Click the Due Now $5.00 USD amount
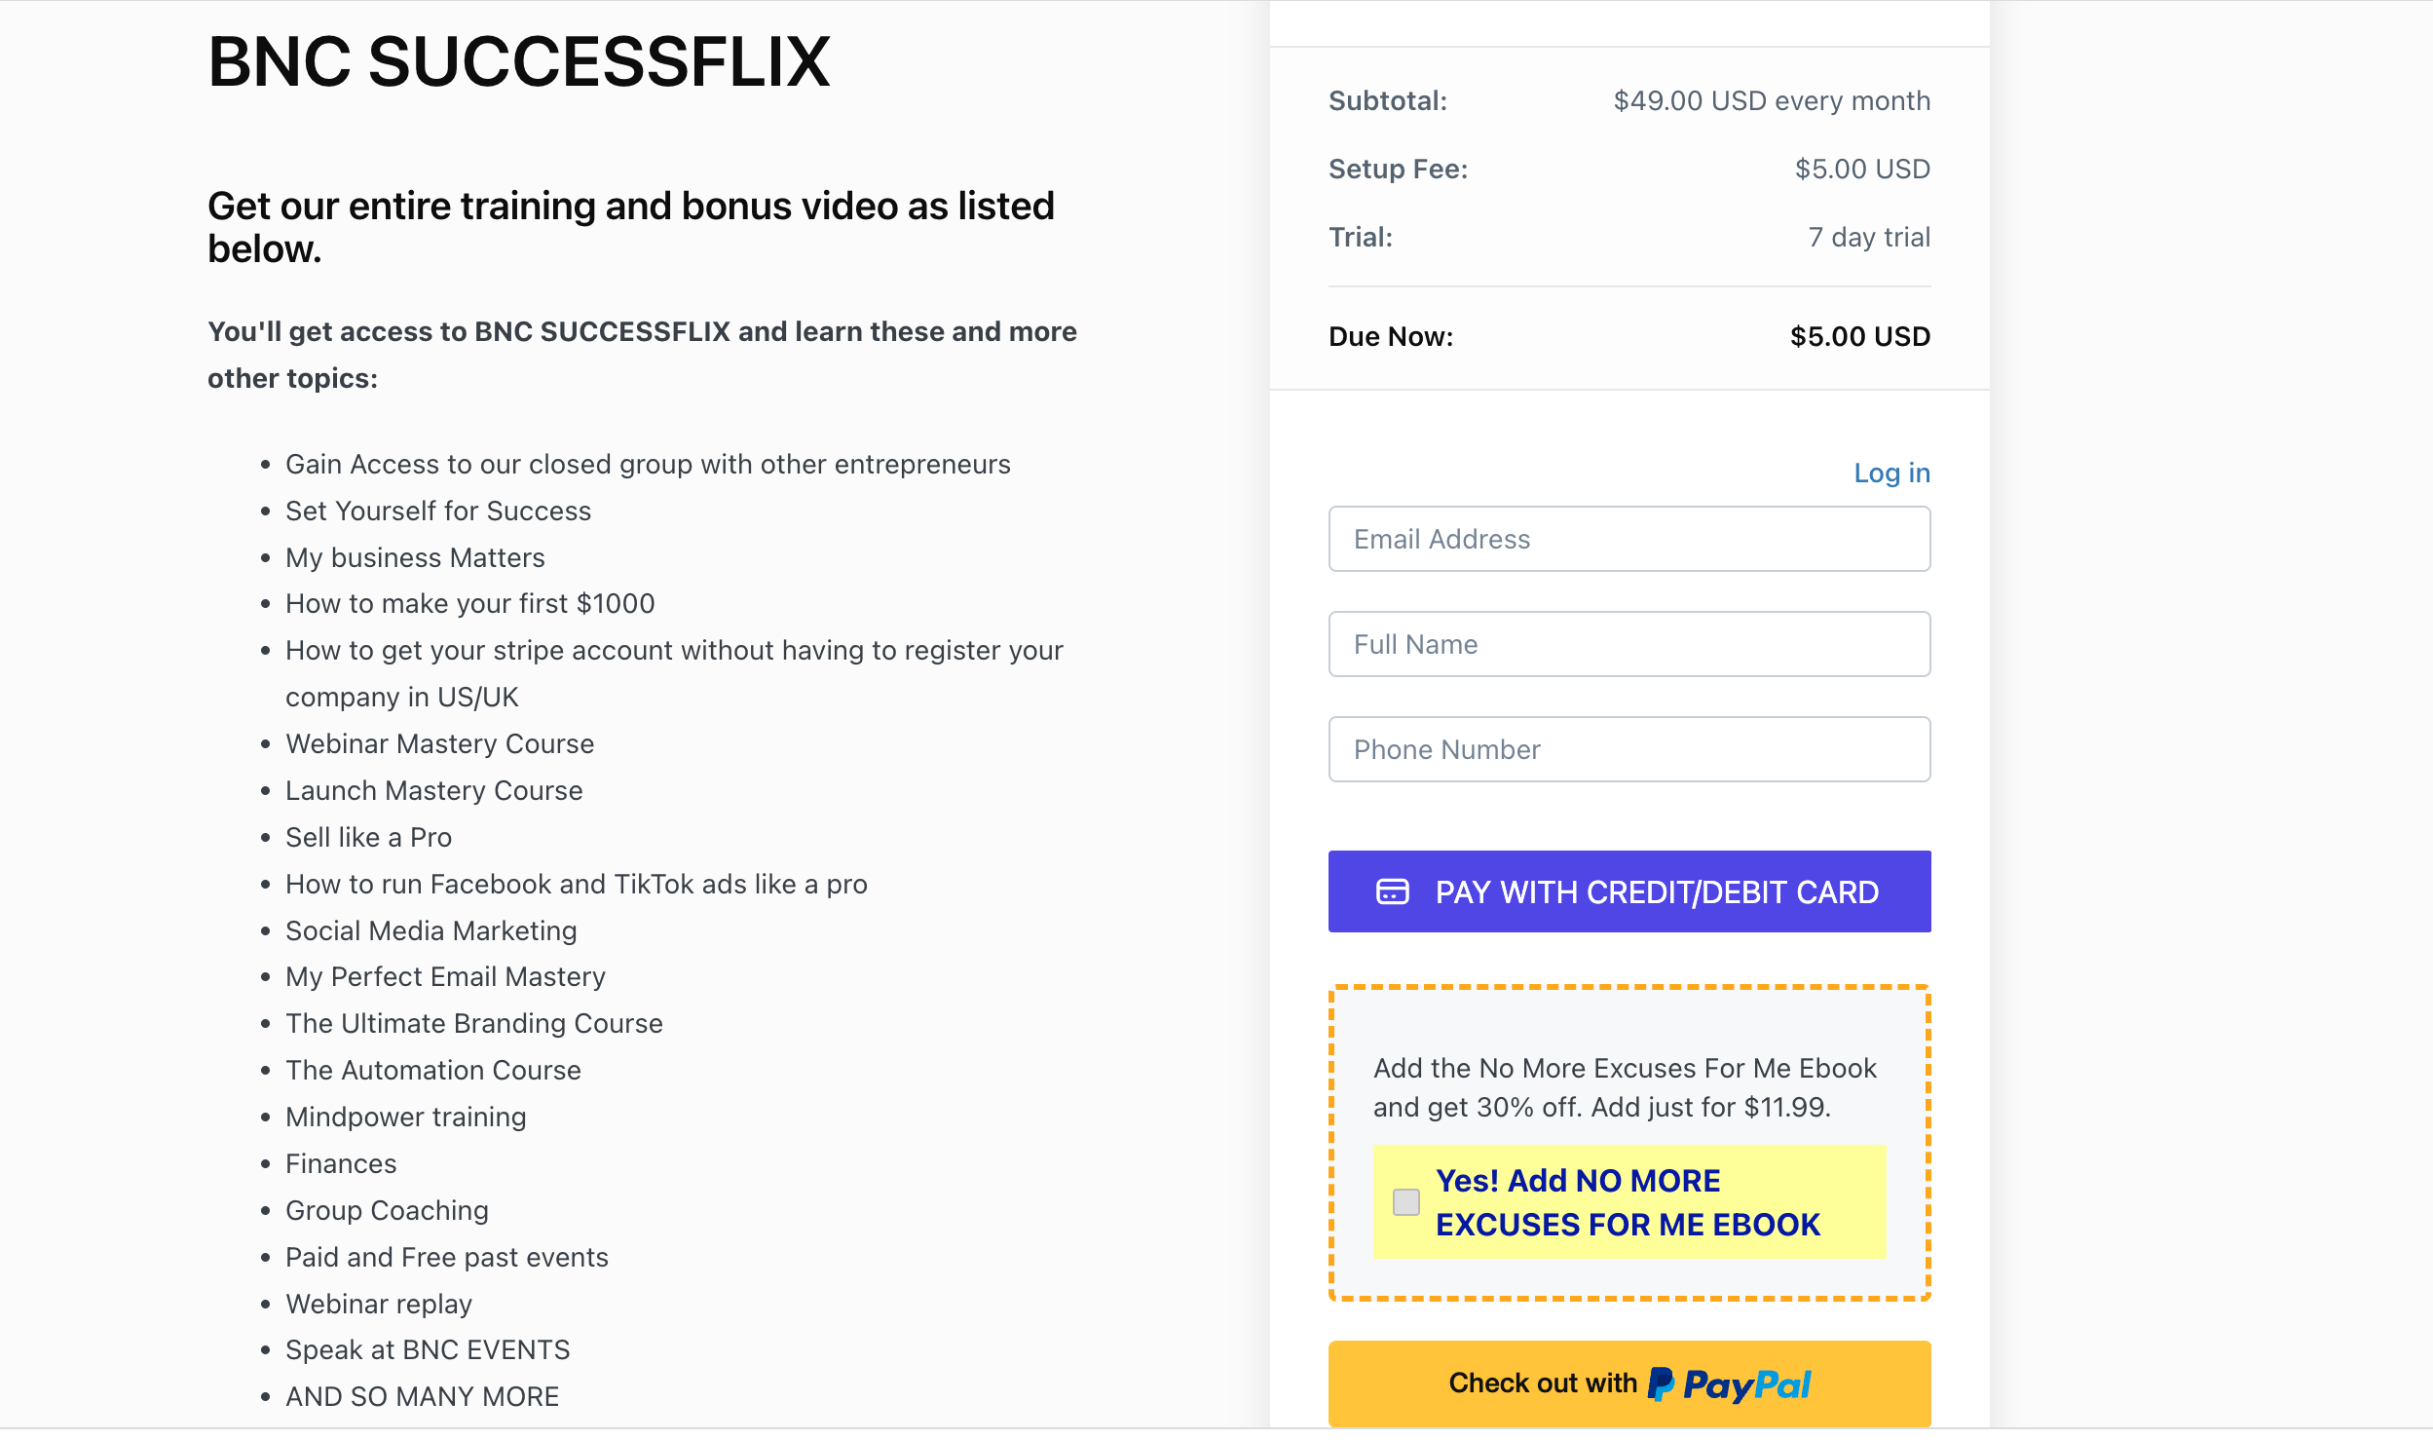 click(x=1859, y=337)
